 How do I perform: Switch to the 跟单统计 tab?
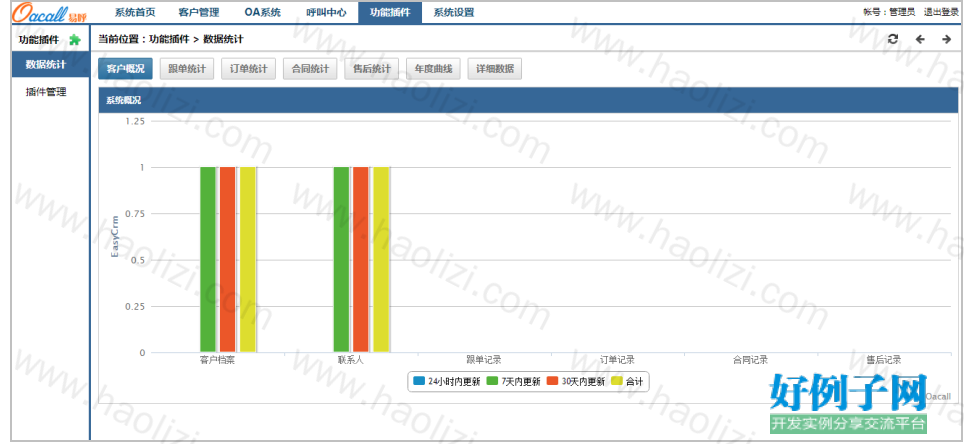pyautogui.click(x=187, y=69)
